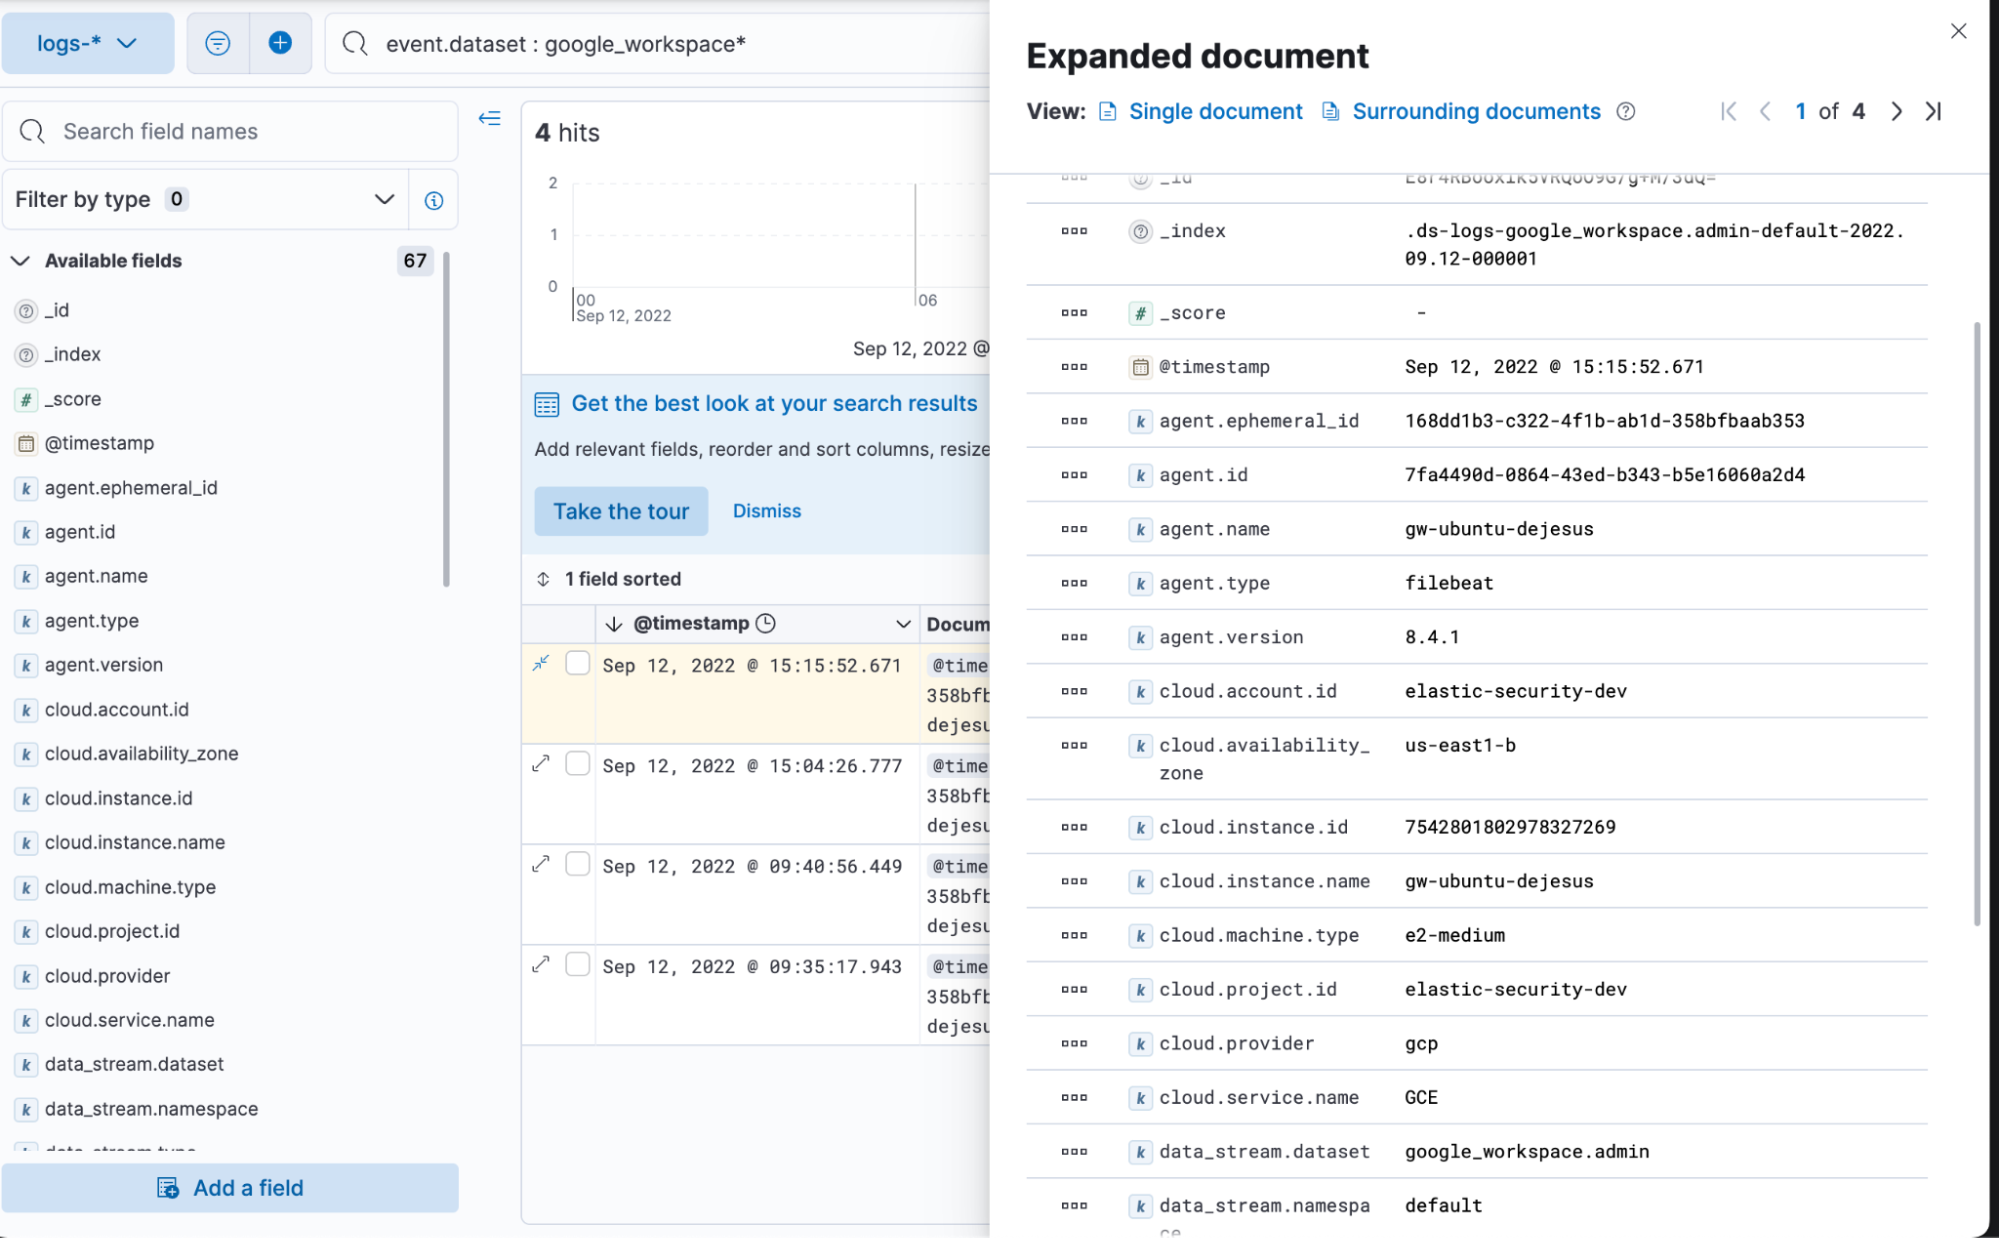Viewport: 1999px width, 1238px height.
Task: Expand document row at 09:40:56.449
Action: coord(541,863)
